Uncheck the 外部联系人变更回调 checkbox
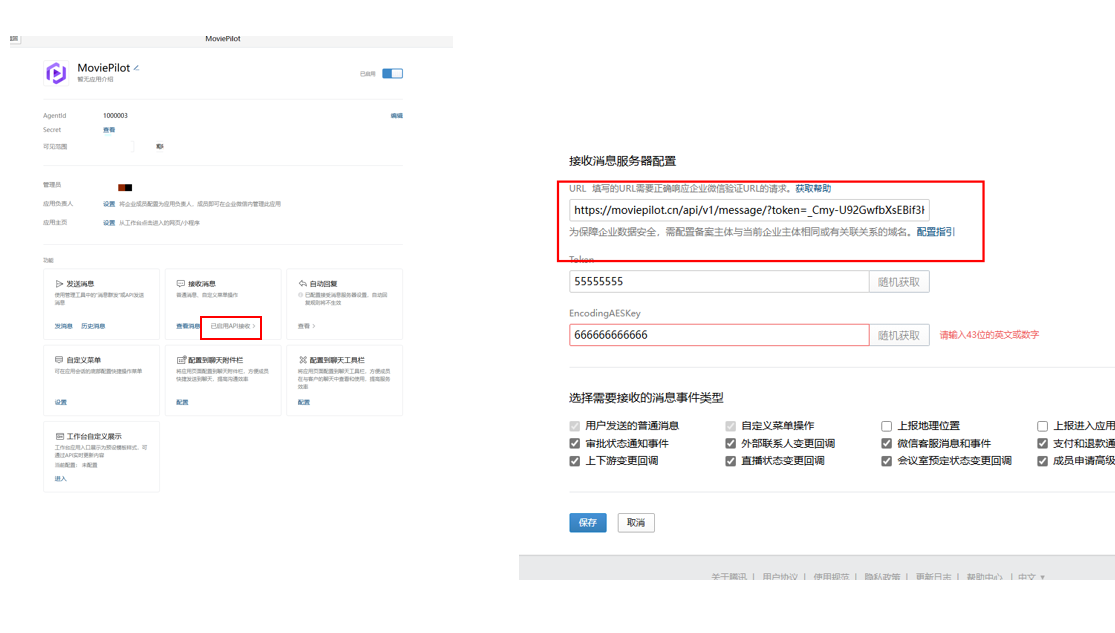 pos(730,443)
